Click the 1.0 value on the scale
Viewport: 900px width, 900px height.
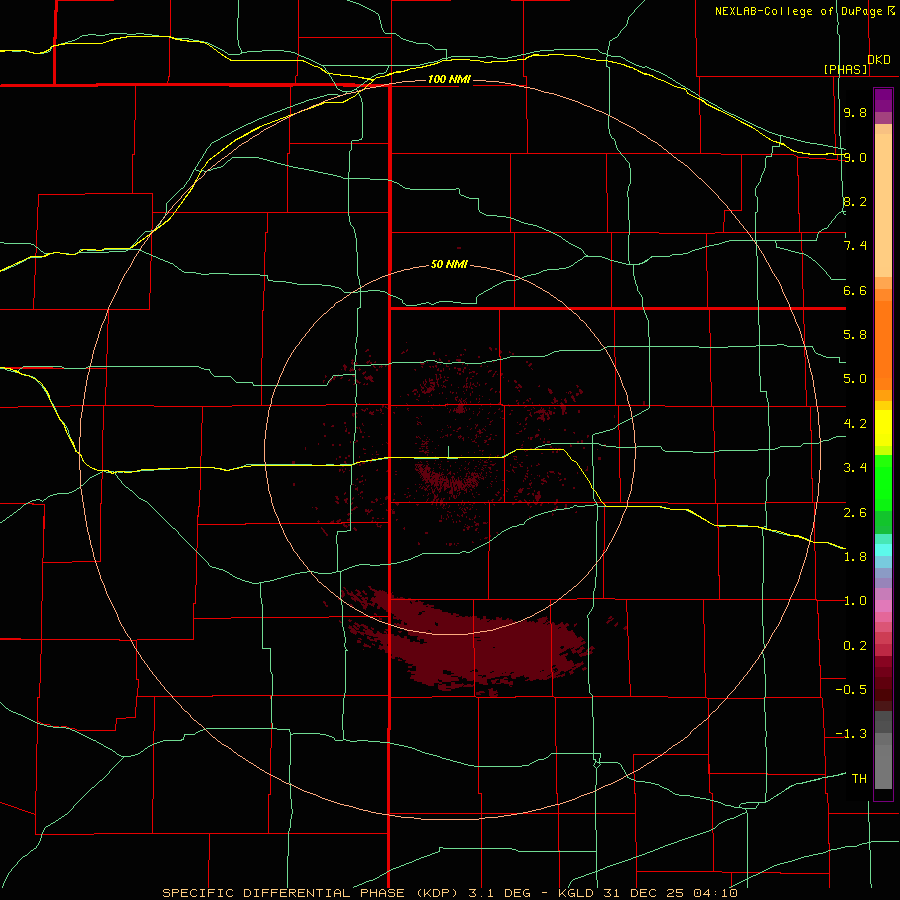(x=855, y=601)
